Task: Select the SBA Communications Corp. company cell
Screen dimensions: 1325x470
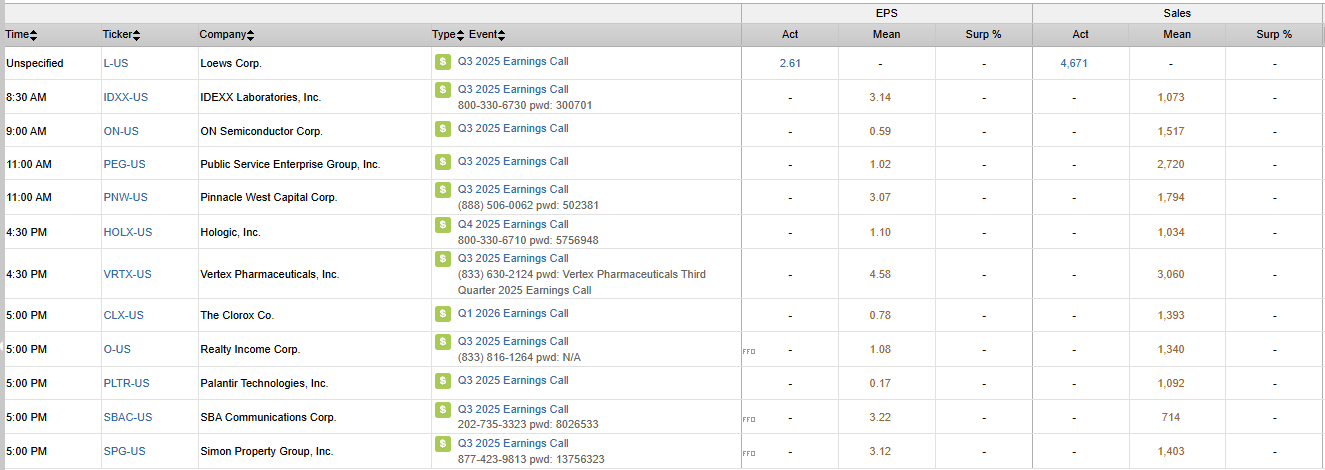Action: 268,417
